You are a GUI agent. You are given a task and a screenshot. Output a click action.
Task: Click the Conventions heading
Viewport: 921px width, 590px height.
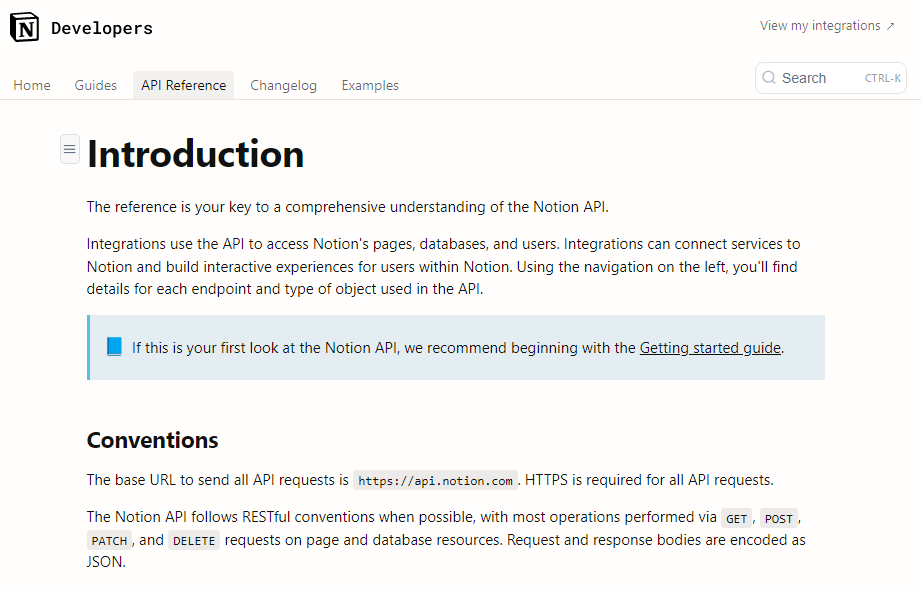153,440
